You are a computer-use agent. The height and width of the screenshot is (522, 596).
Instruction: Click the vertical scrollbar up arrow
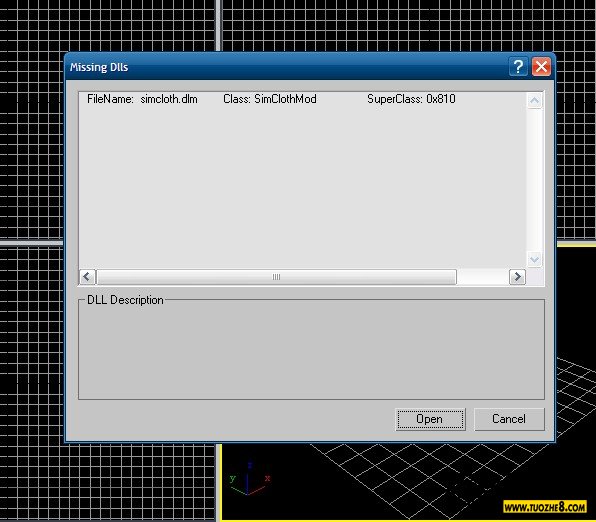(534, 101)
